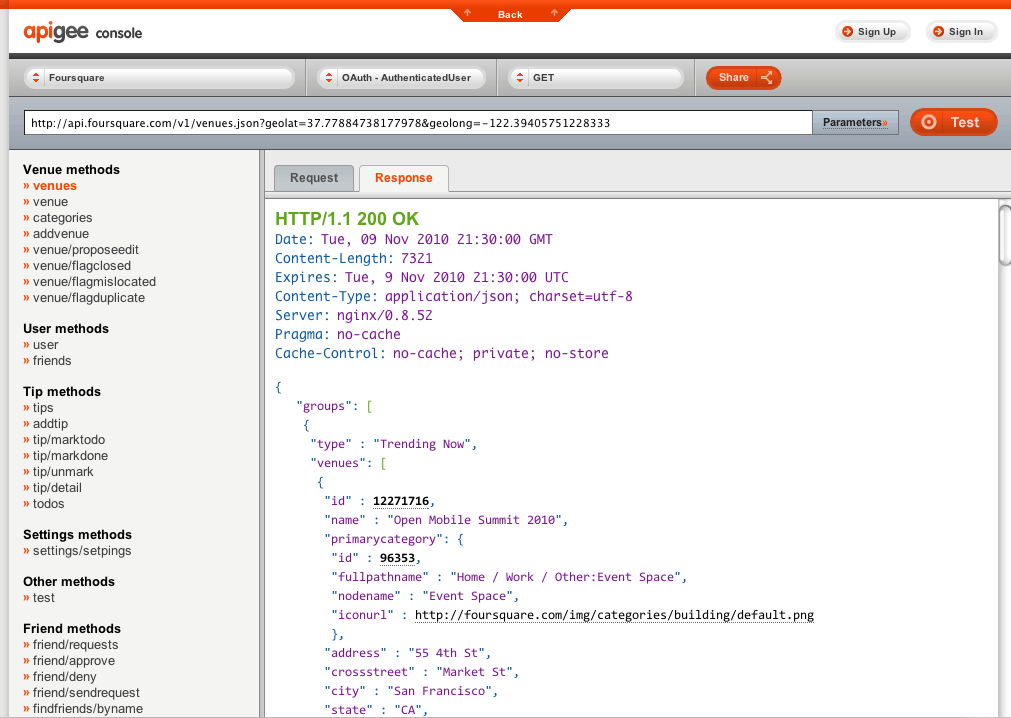Open the tip/markdone method
This screenshot has height=718, width=1011.
click(x=70, y=456)
